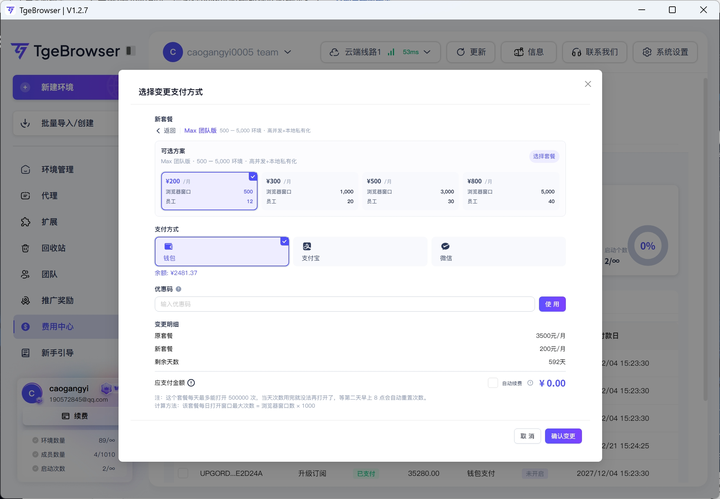720x499 pixels.
Task: Open 代理 proxy in the sidebar
Action: point(66,196)
